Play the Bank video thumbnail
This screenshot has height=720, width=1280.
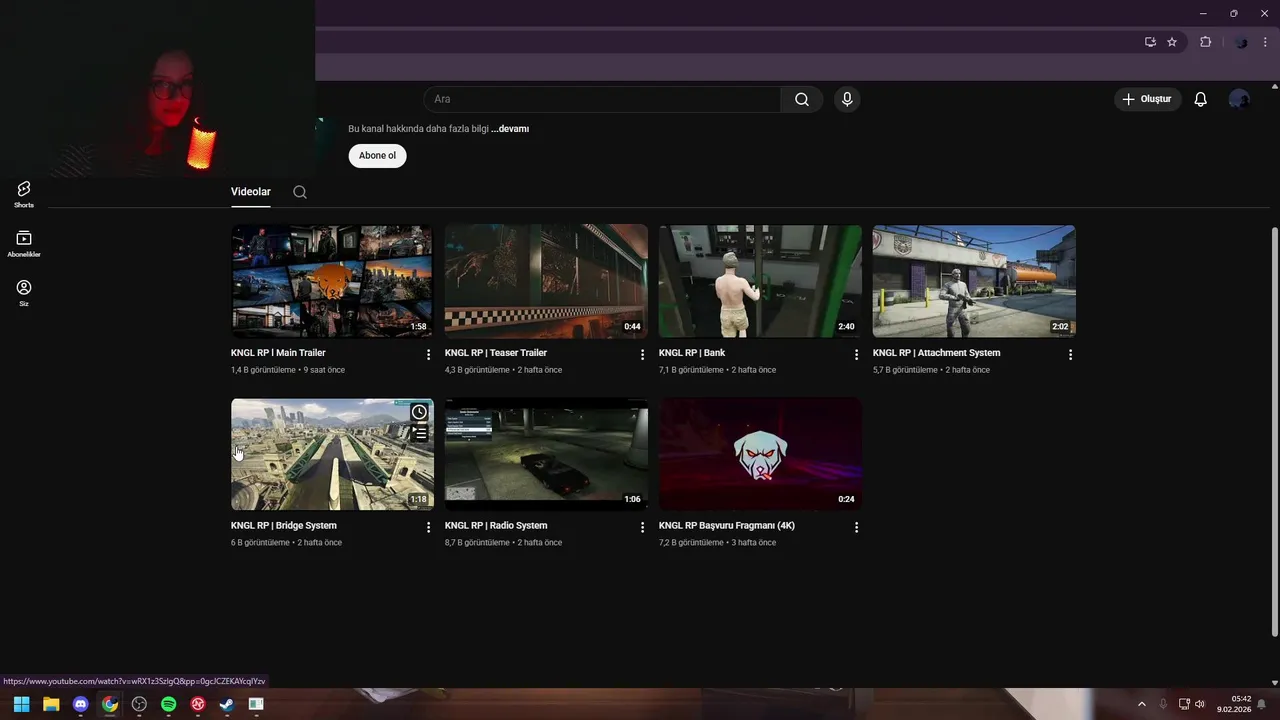(x=760, y=281)
